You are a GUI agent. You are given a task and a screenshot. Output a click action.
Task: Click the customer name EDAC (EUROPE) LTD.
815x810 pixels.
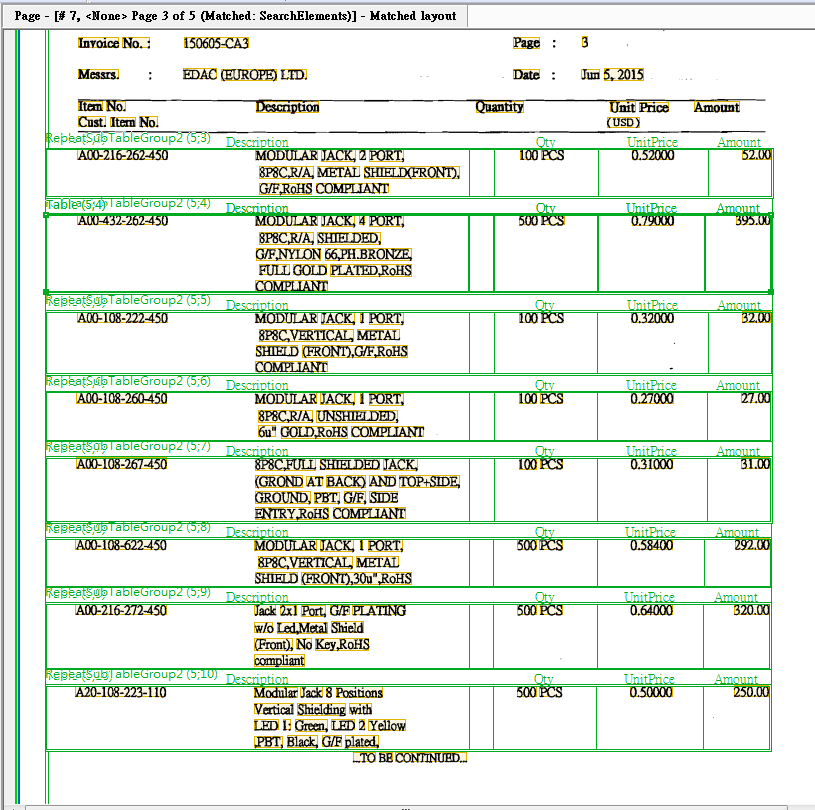pos(245,75)
